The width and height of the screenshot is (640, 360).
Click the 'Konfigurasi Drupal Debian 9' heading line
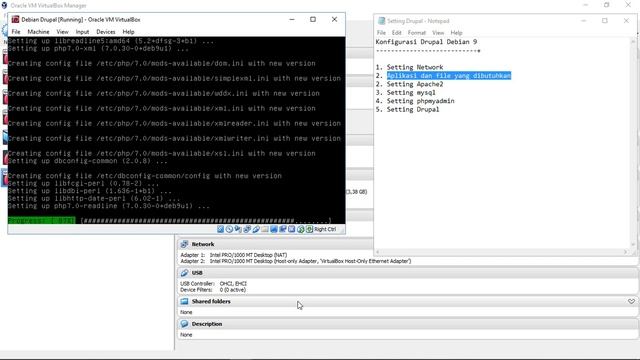pos(426,42)
